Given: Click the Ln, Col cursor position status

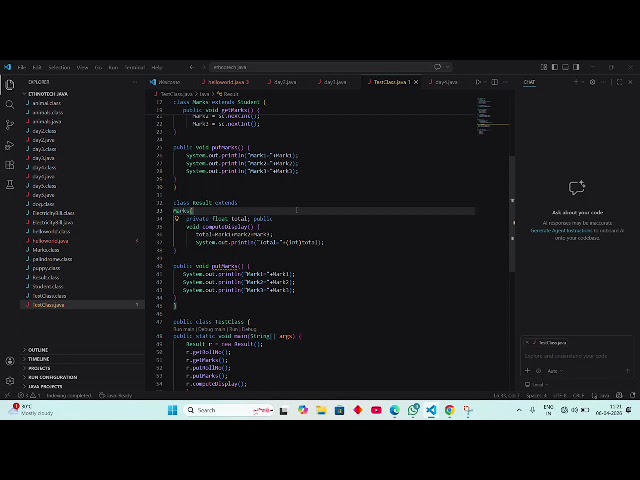Looking at the screenshot, I should (507, 395).
